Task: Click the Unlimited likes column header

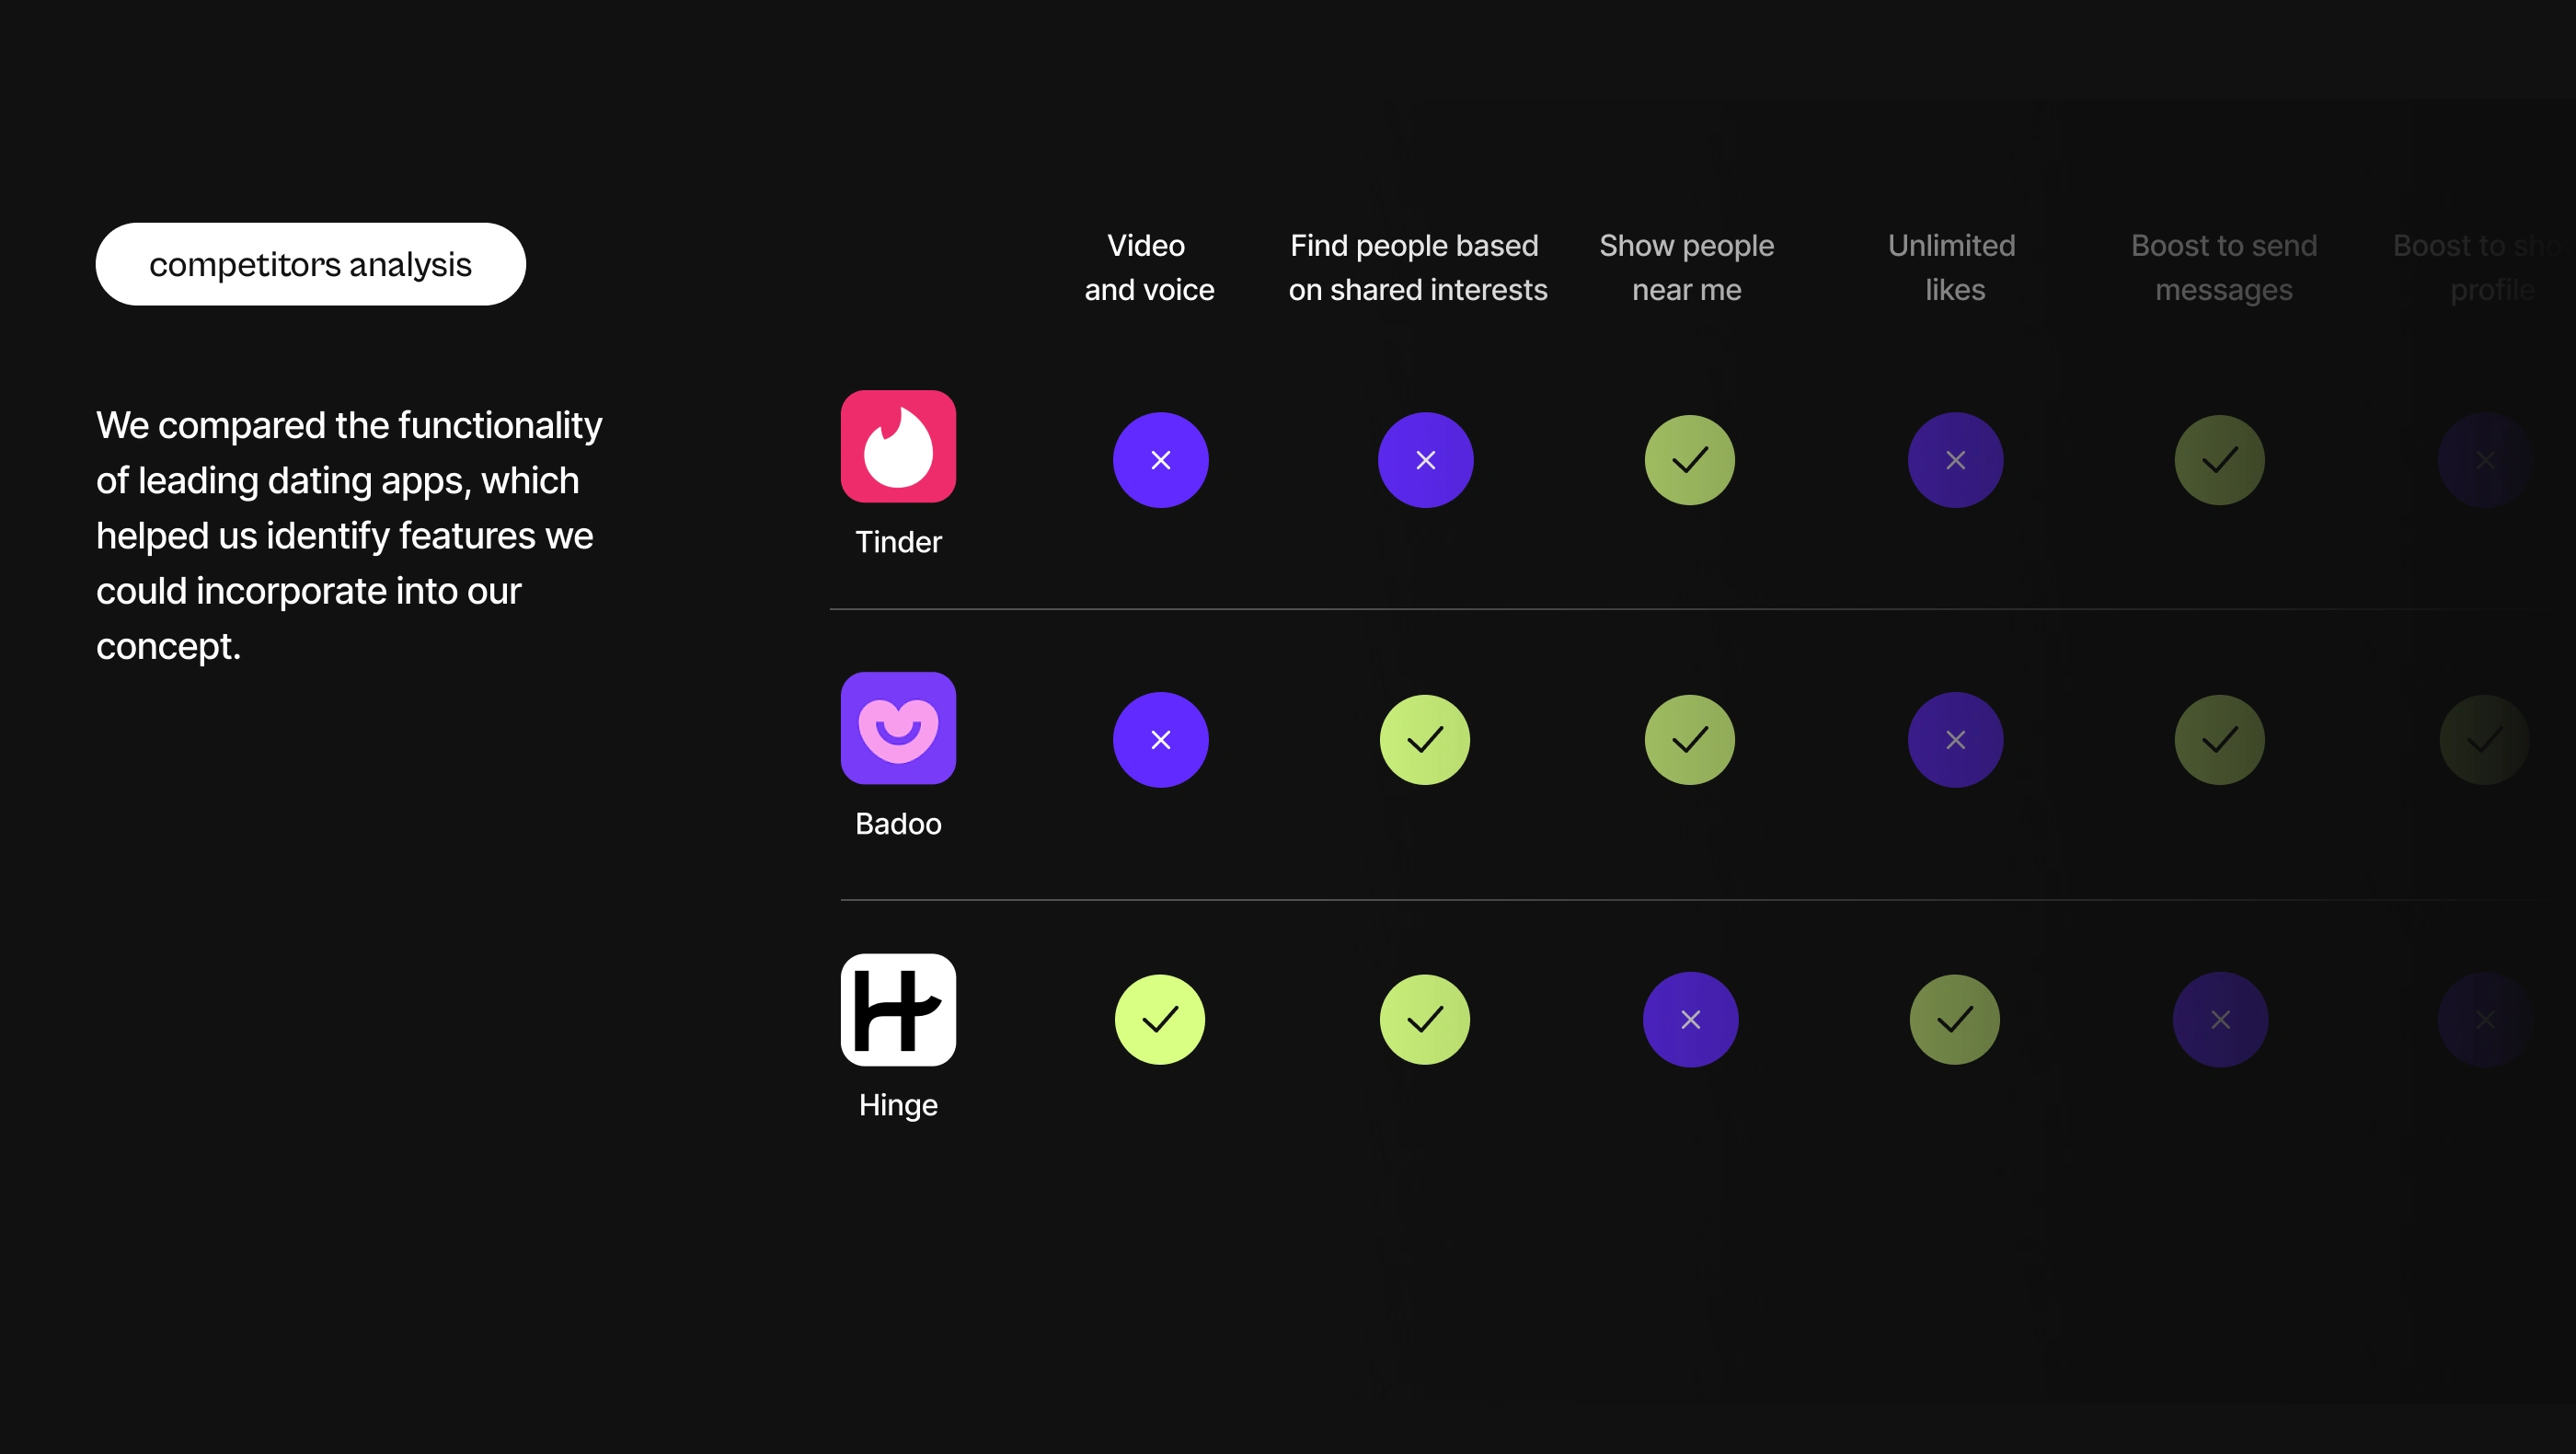Action: point(1952,267)
